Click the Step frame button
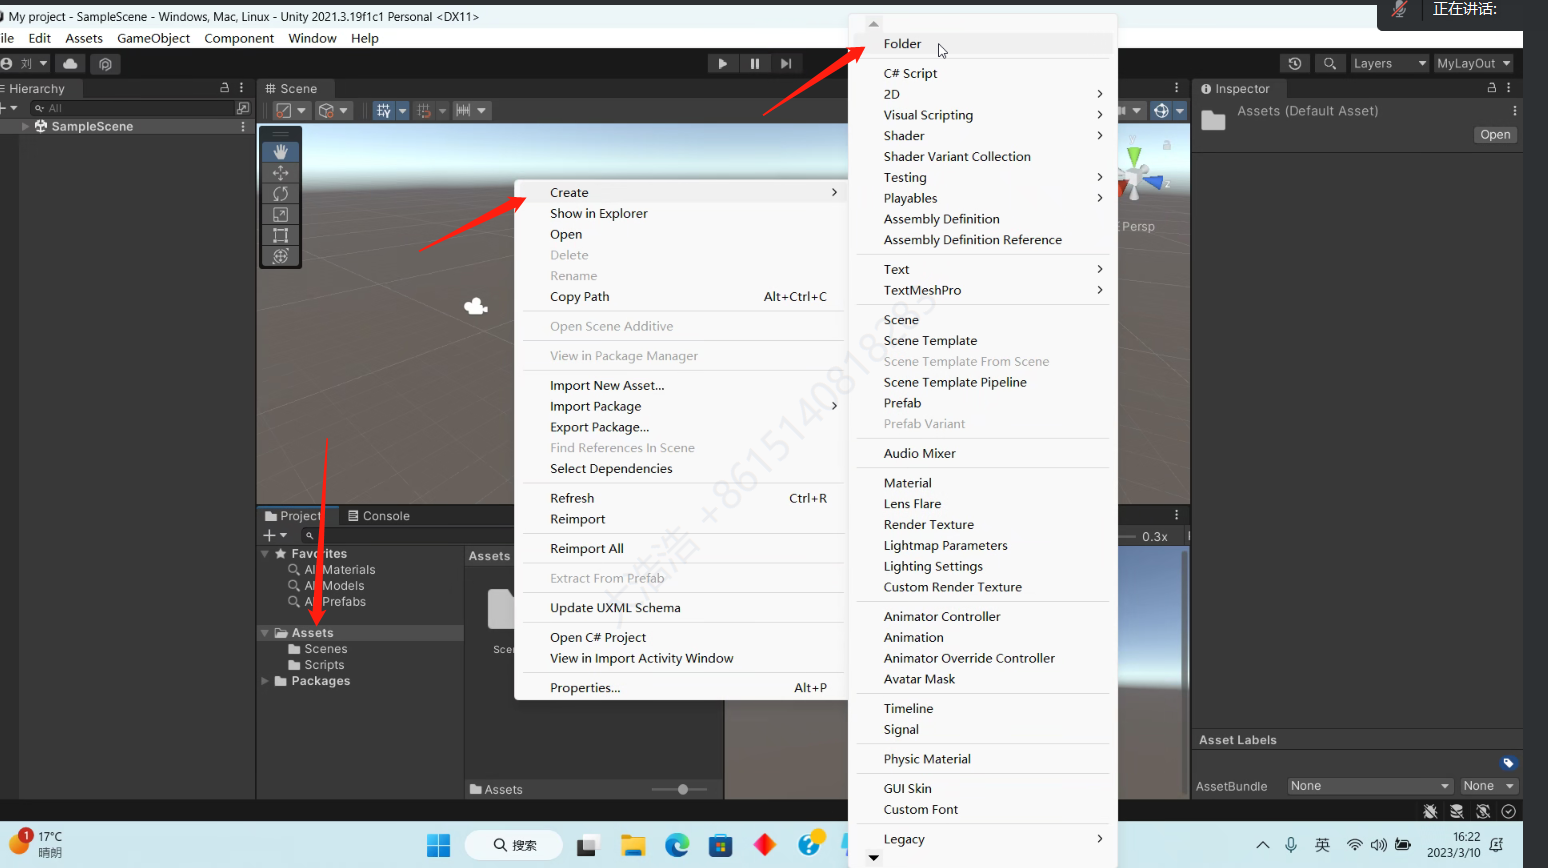 coord(786,63)
